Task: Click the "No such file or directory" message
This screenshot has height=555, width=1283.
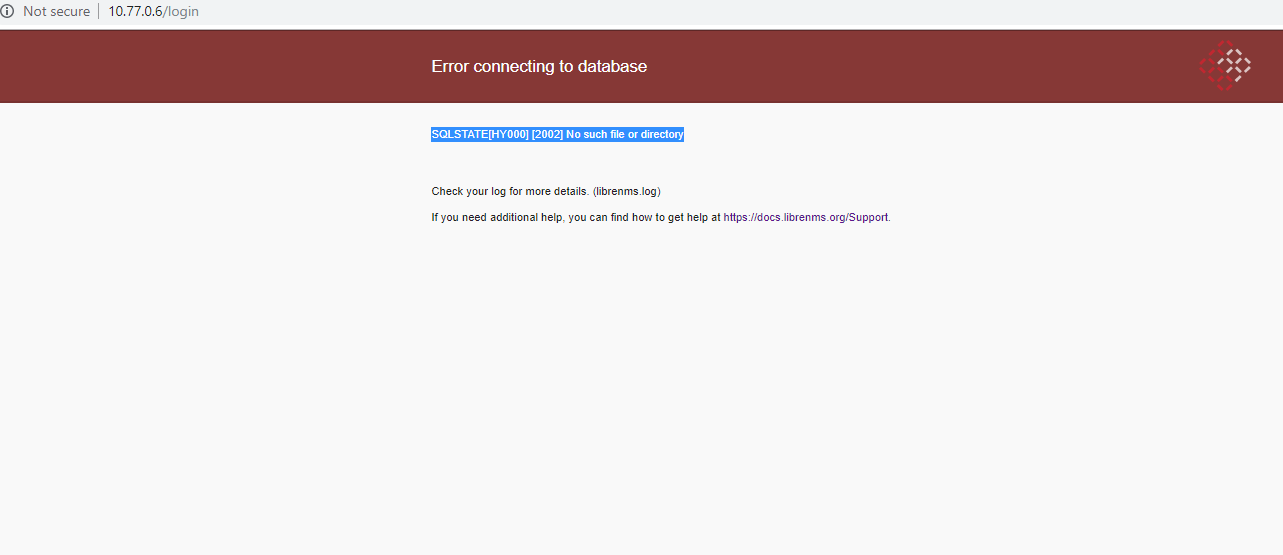Action: [x=625, y=134]
